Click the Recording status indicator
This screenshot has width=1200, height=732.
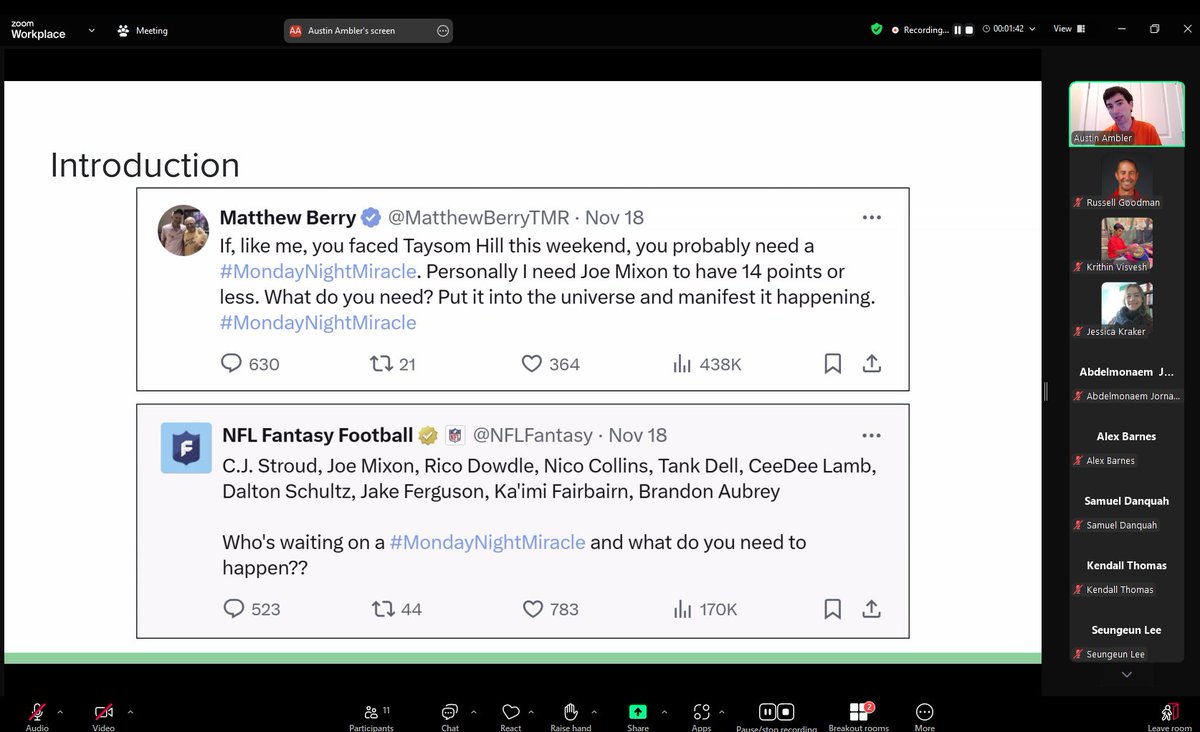(920, 30)
